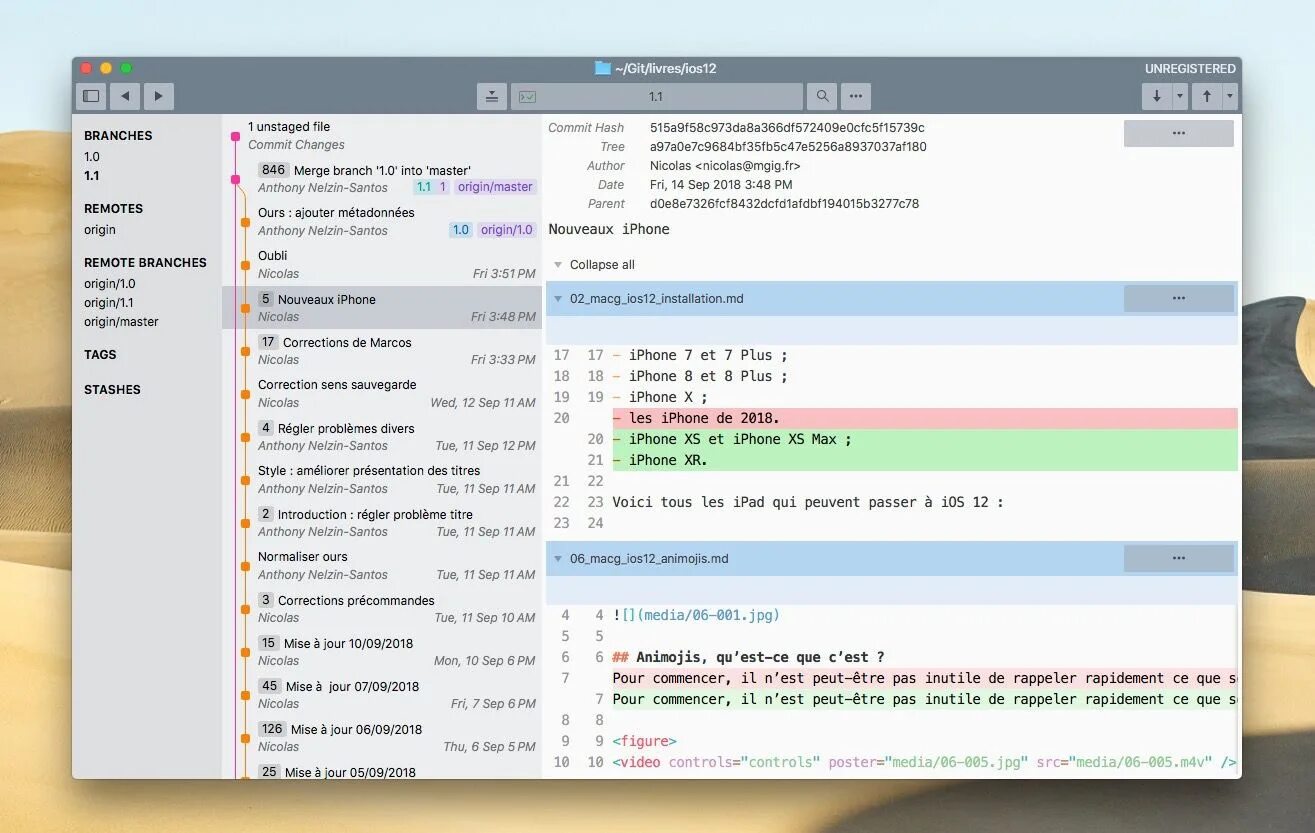Open the pull options dropdown arrow
The height and width of the screenshot is (833, 1315).
1180,96
